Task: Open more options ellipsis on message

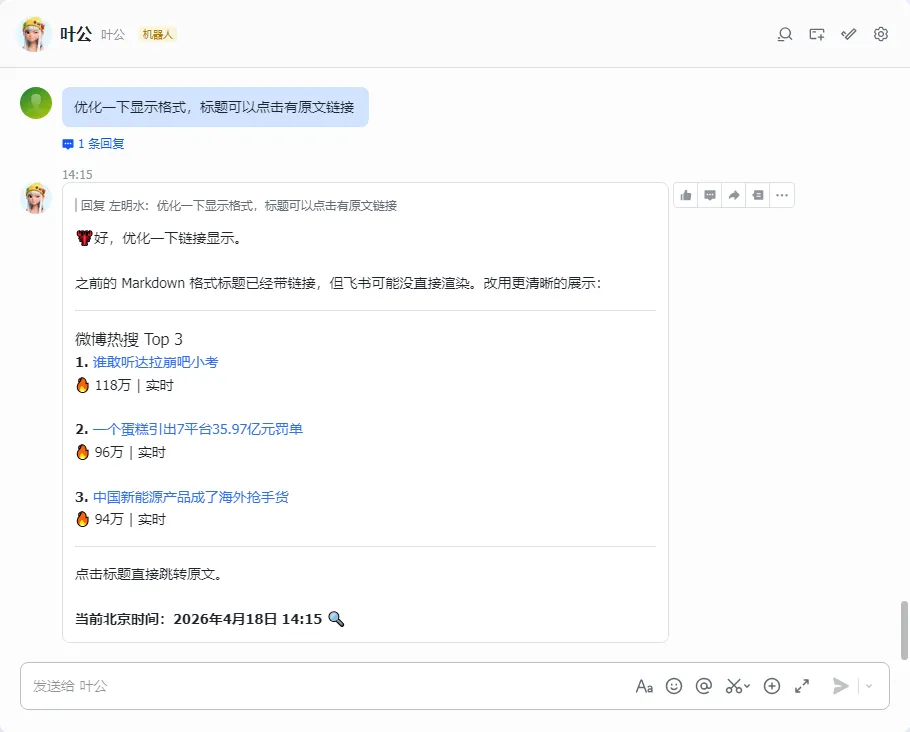Action: (782, 195)
